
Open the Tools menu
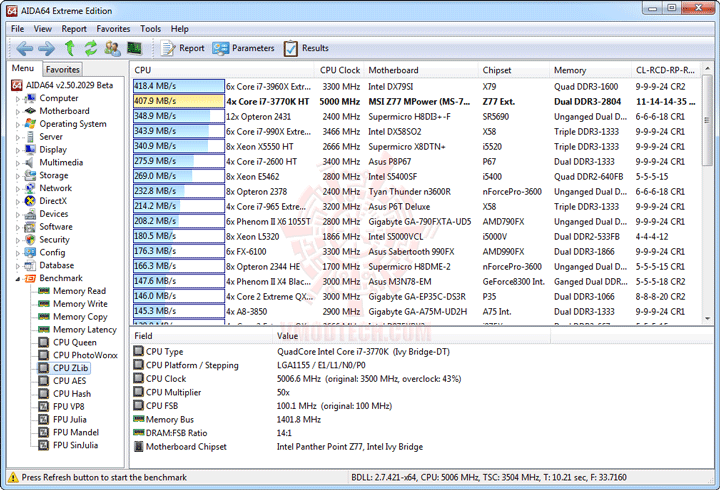151,28
